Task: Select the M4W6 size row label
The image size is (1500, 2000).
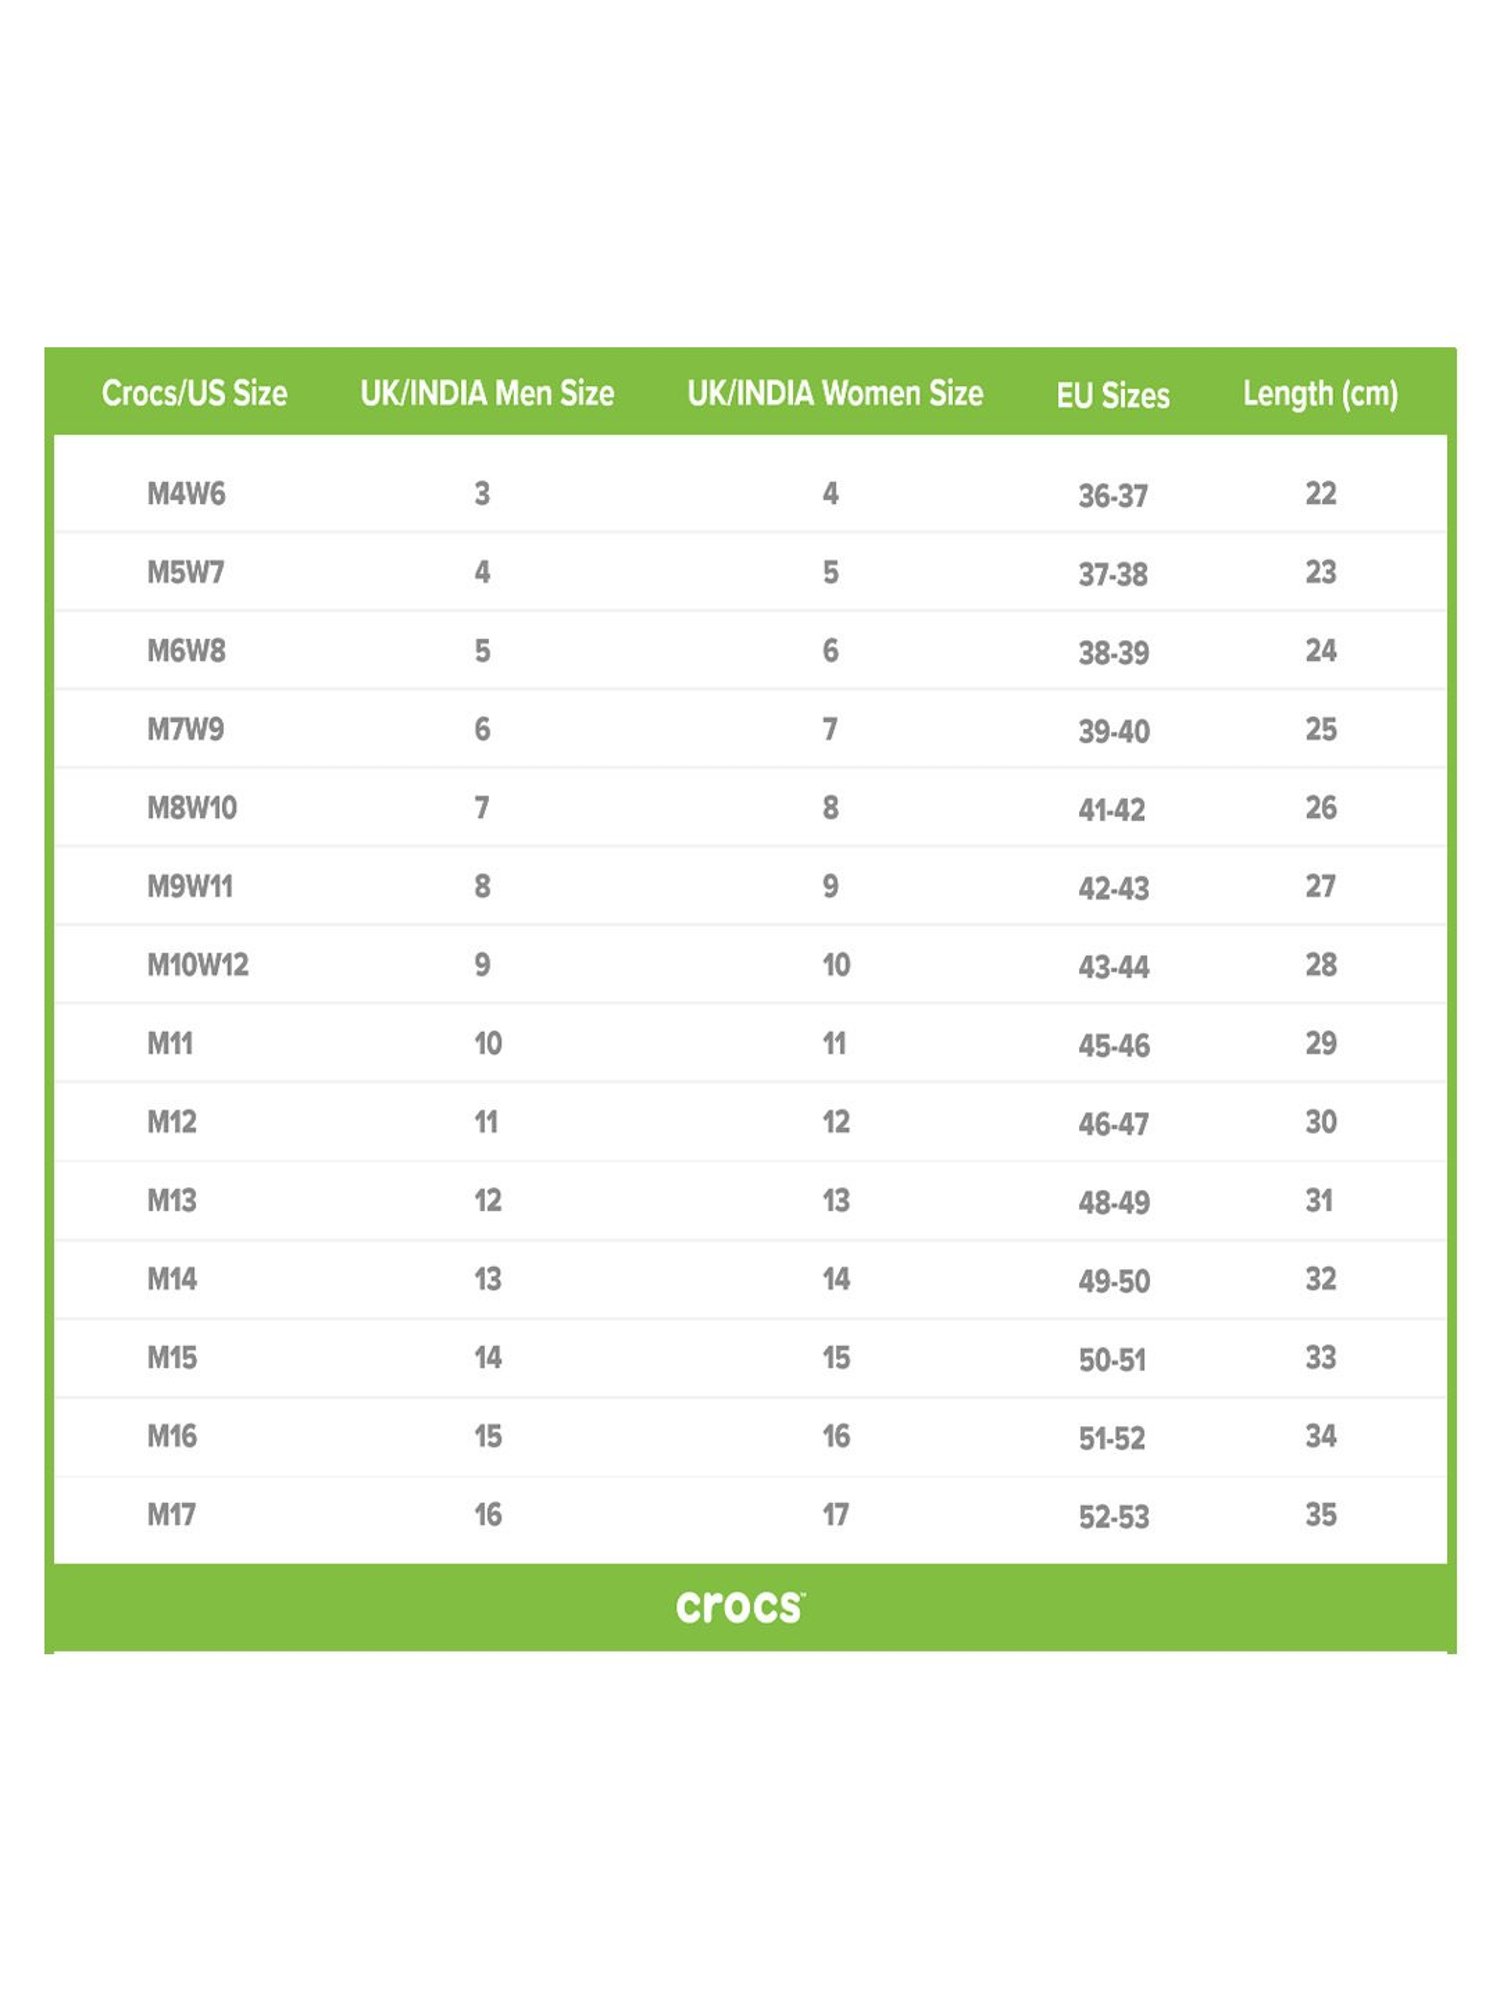Action: point(186,493)
